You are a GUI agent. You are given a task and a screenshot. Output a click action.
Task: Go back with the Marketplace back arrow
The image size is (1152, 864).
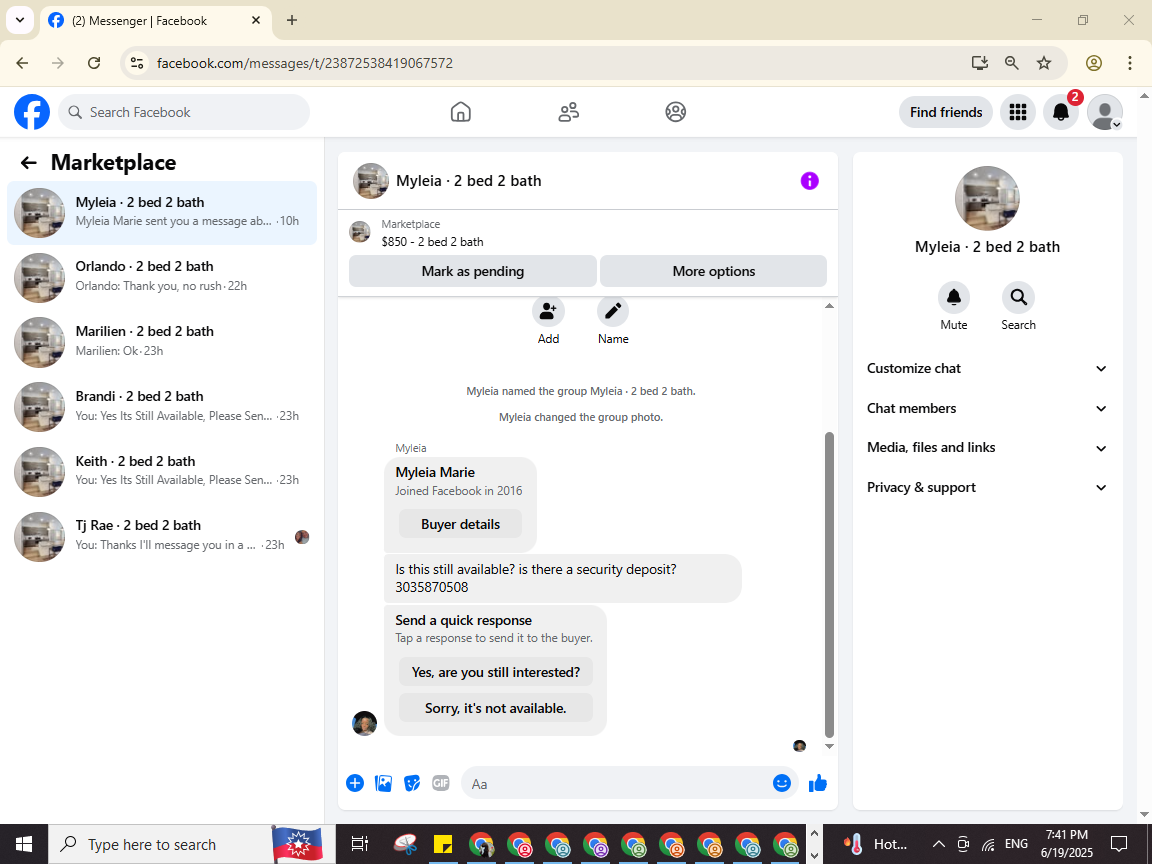[x=29, y=162]
